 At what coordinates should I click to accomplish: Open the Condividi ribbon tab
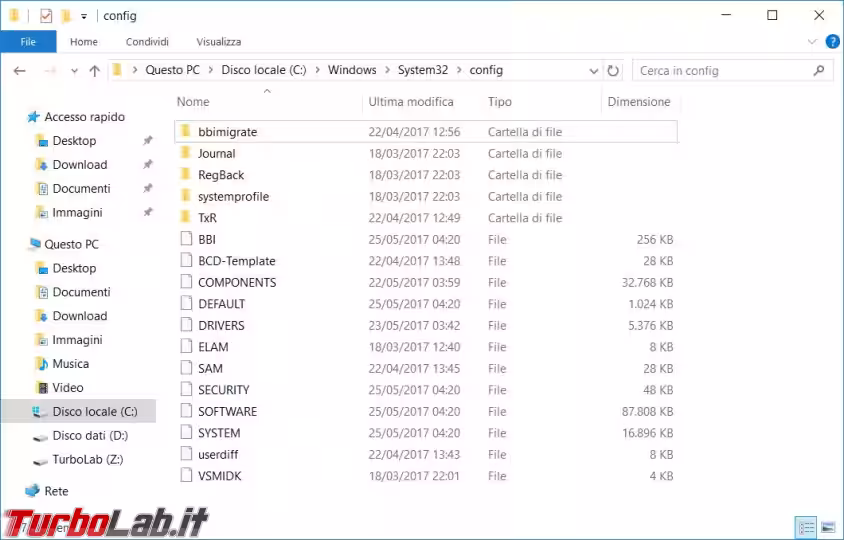[x=147, y=42]
